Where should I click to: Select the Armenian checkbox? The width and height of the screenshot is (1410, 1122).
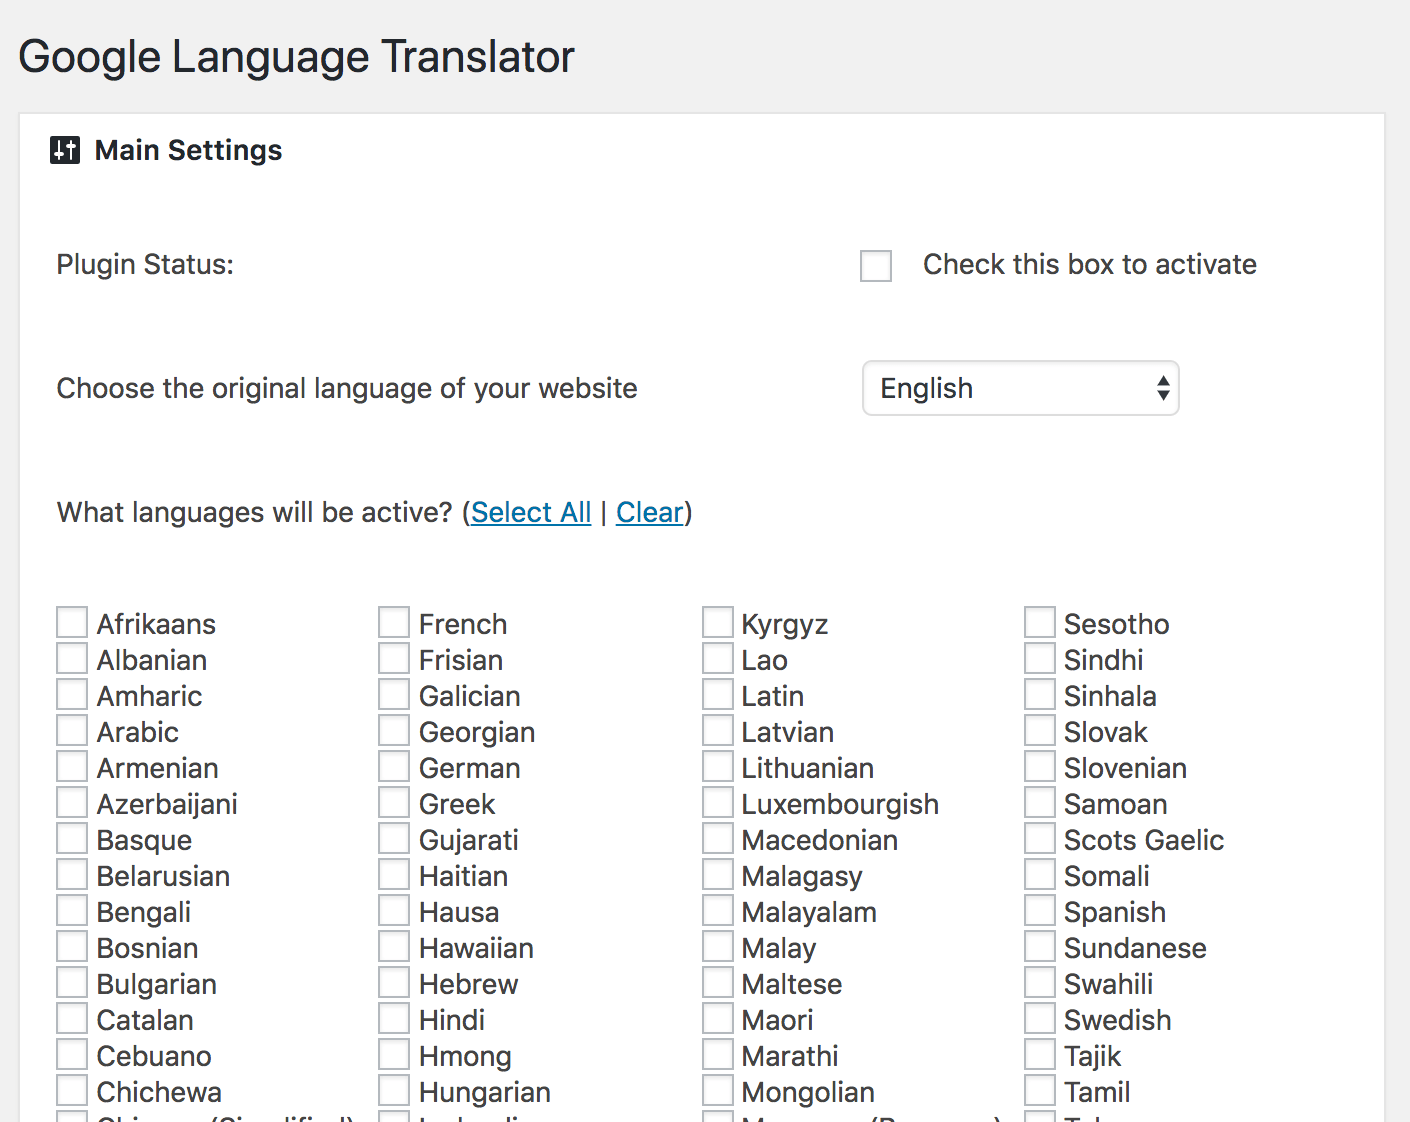tap(72, 766)
